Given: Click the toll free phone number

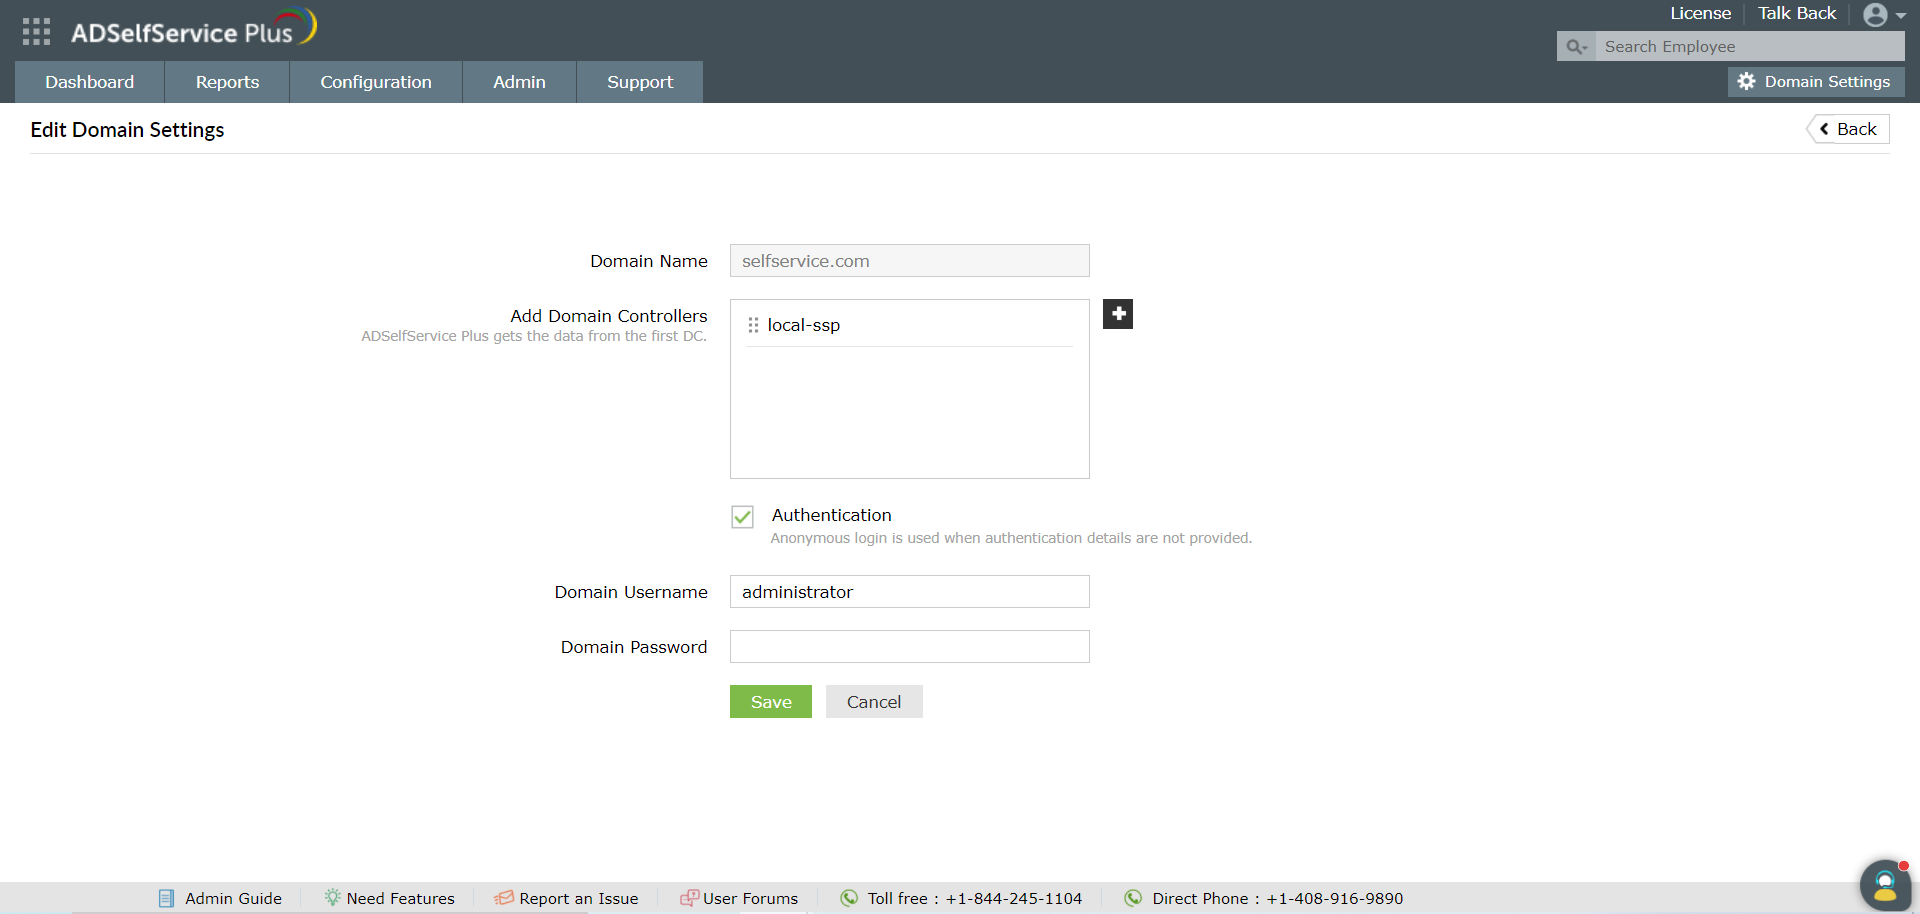Looking at the screenshot, I should pyautogui.click(x=1014, y=898).
